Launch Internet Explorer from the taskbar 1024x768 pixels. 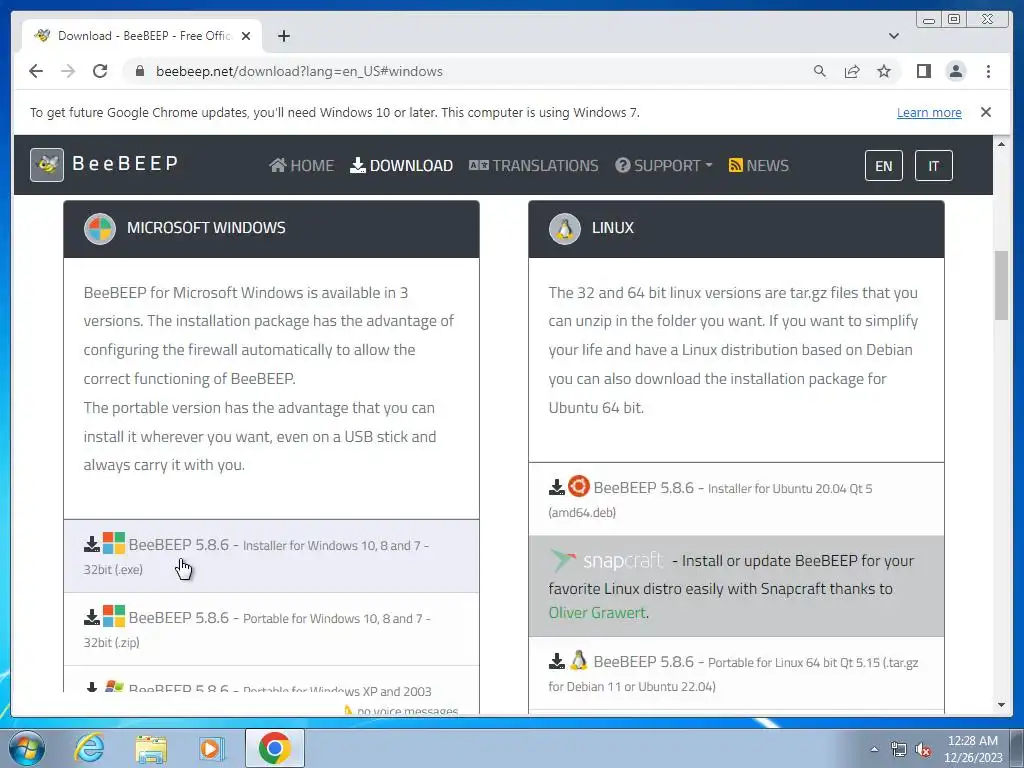tap(89, 748)
